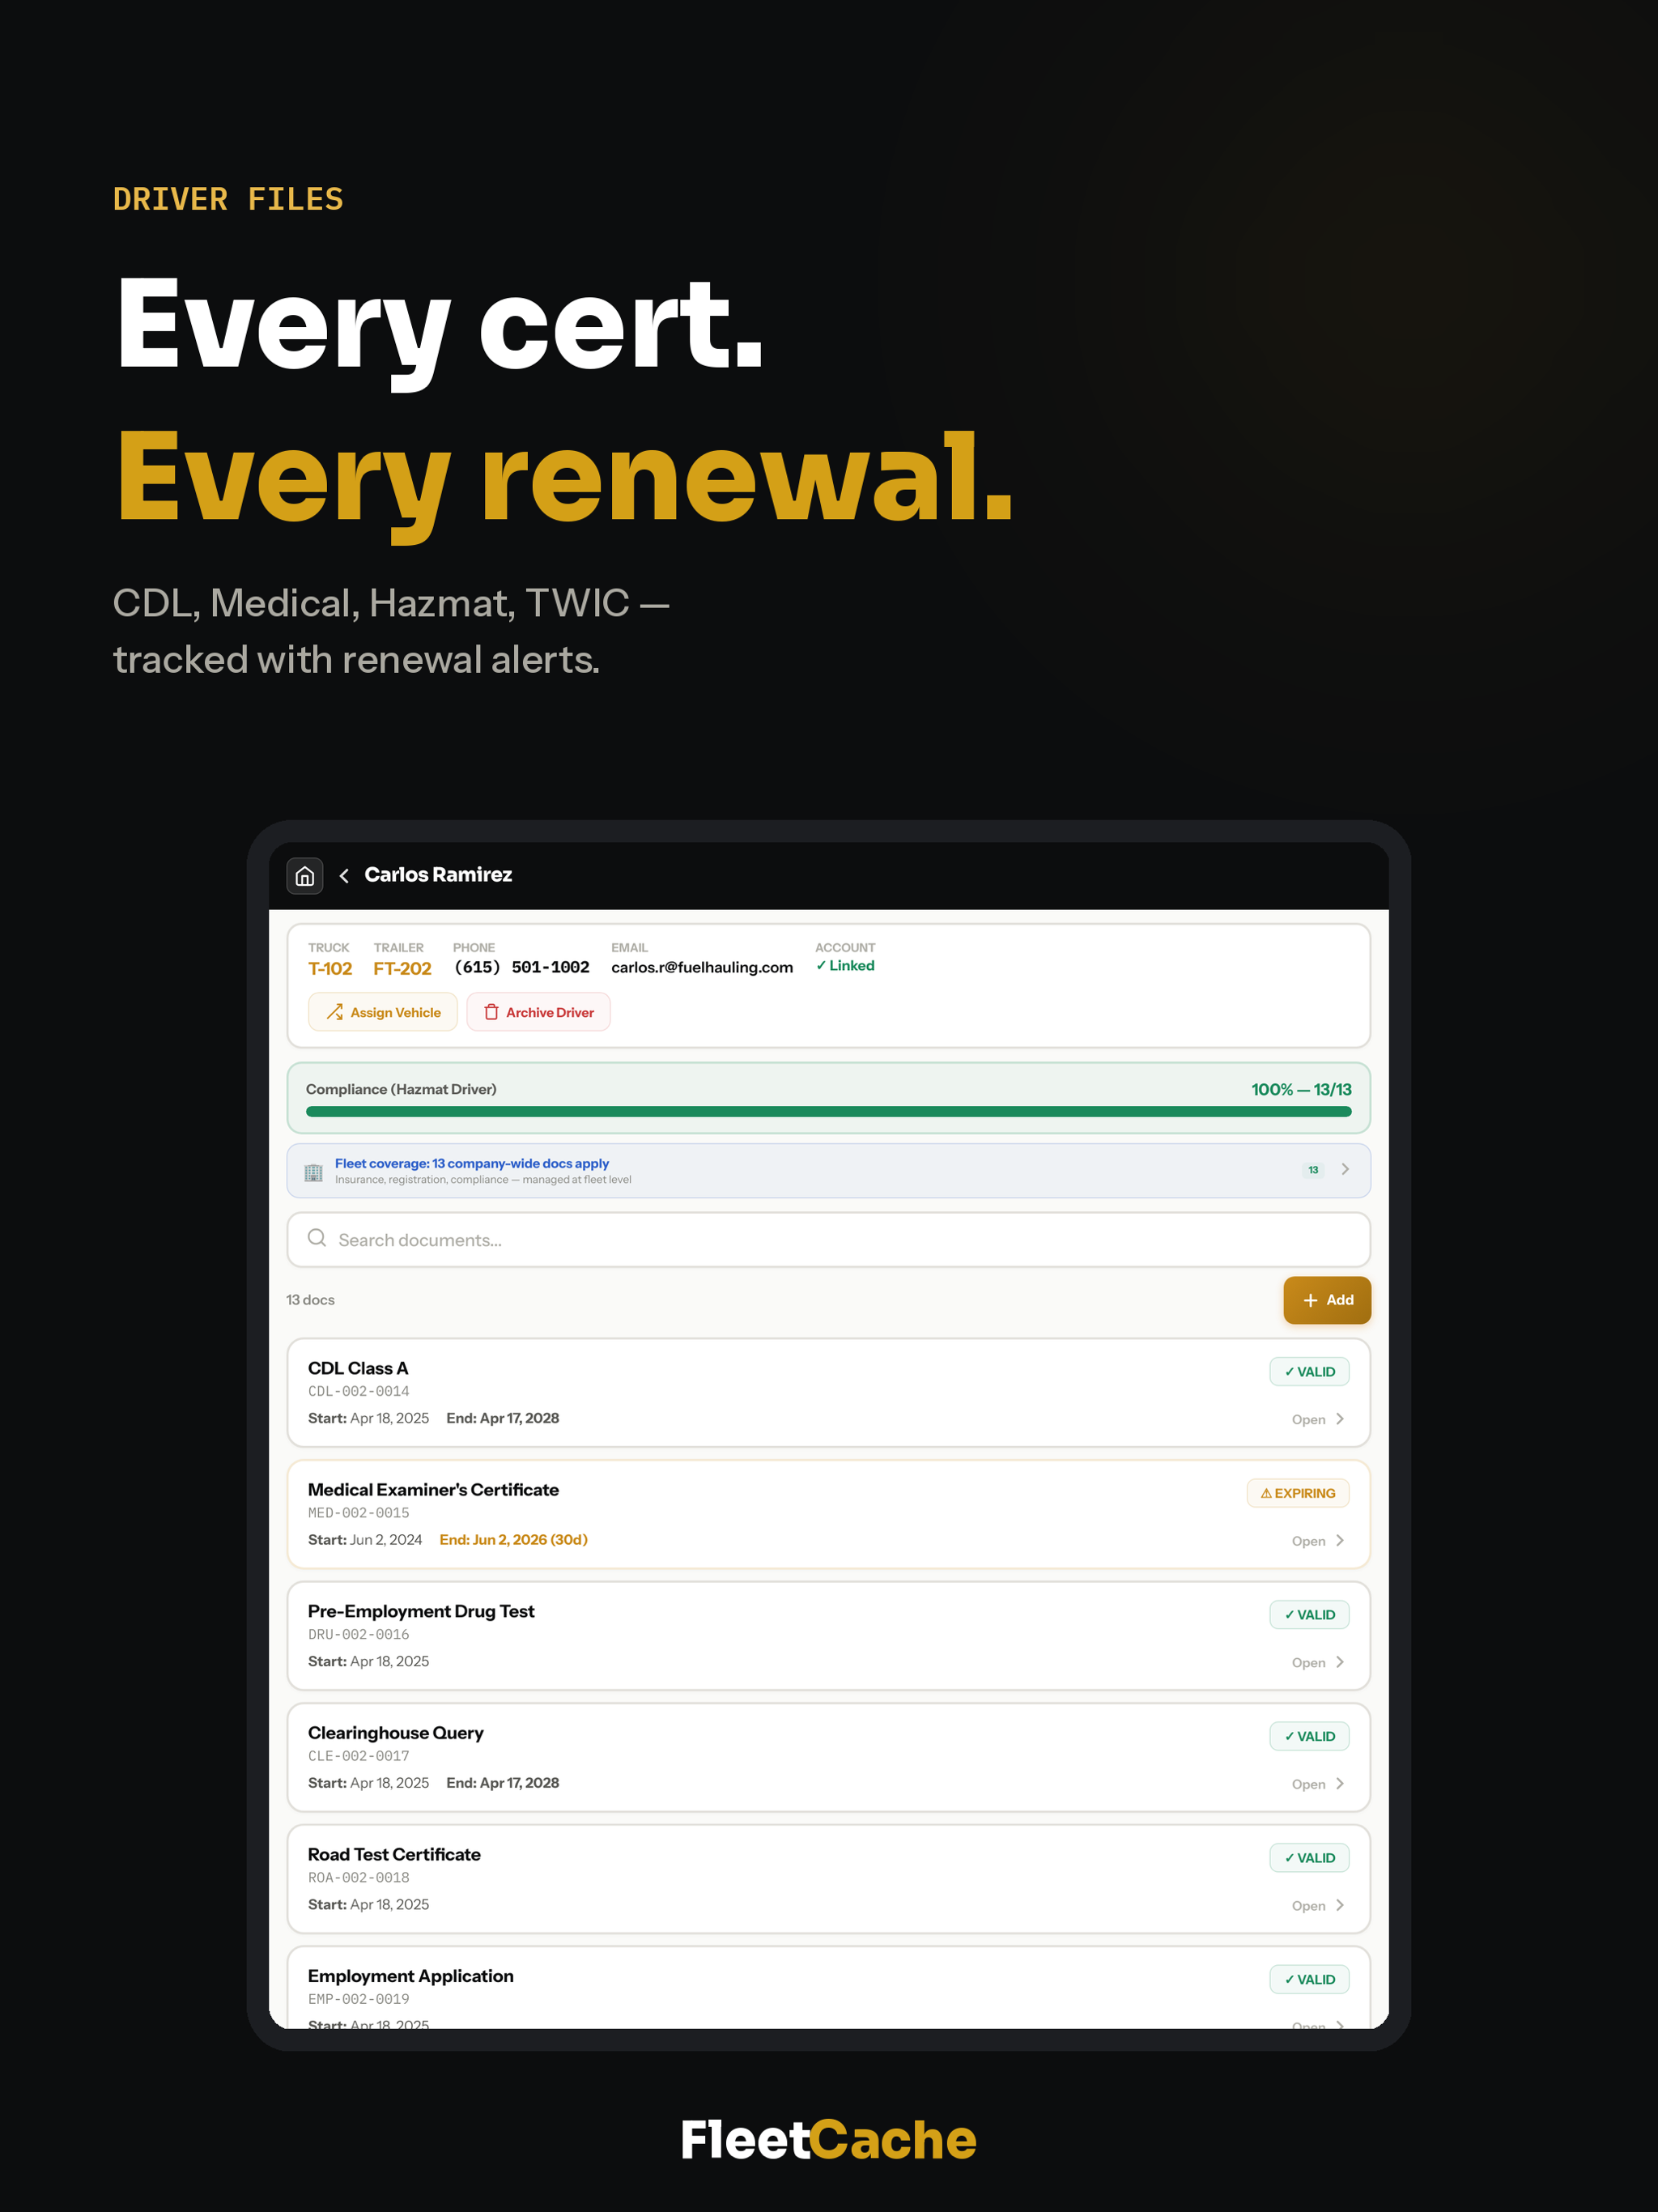Click the Linked account status
1658x2212 pixels.
845,966
